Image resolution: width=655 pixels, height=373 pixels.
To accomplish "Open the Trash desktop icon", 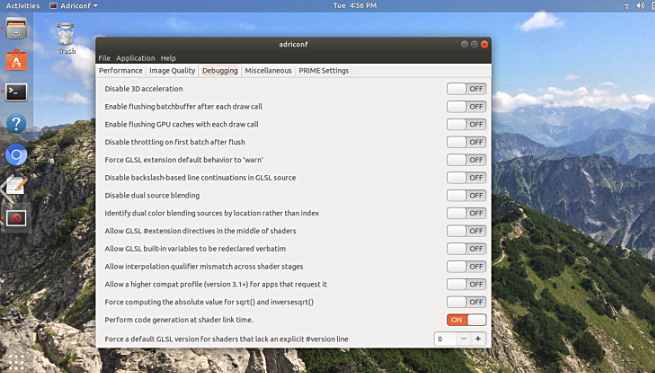I will pyautogui.click(x=66, y=39).
